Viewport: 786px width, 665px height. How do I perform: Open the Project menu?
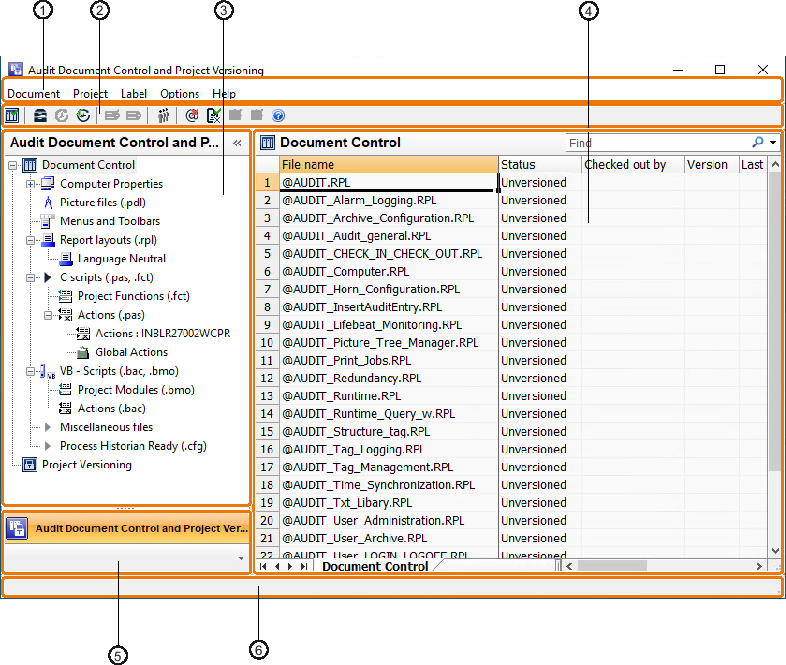[x=90, y=94]
